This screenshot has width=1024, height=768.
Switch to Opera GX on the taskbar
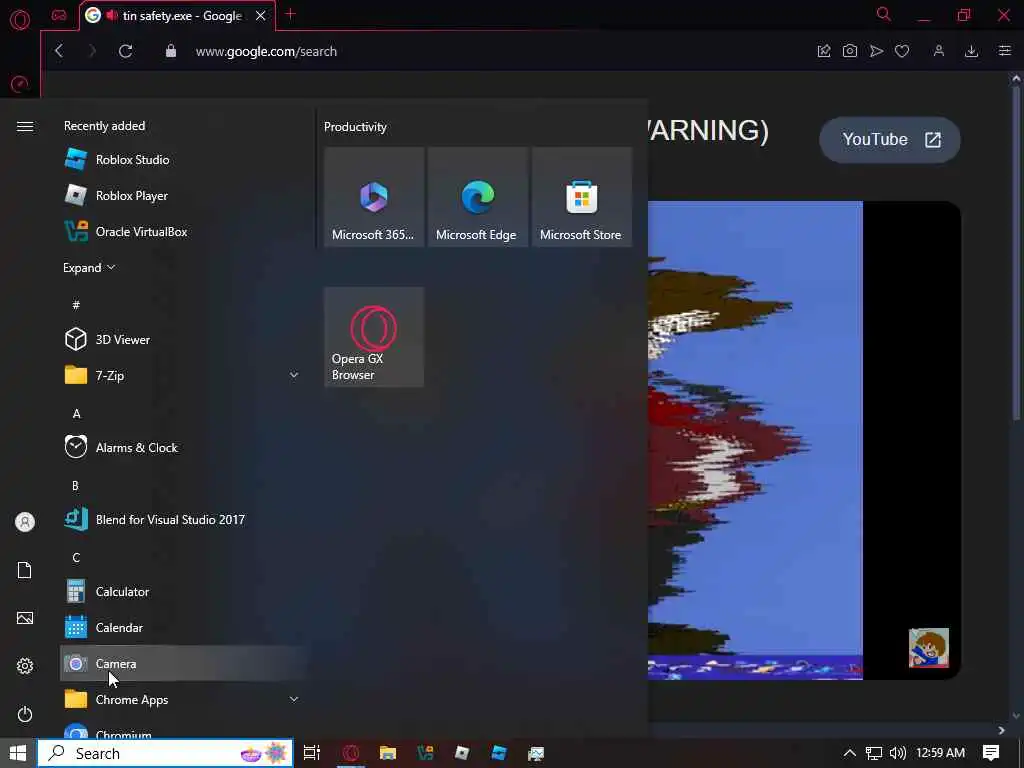(351, 753)
